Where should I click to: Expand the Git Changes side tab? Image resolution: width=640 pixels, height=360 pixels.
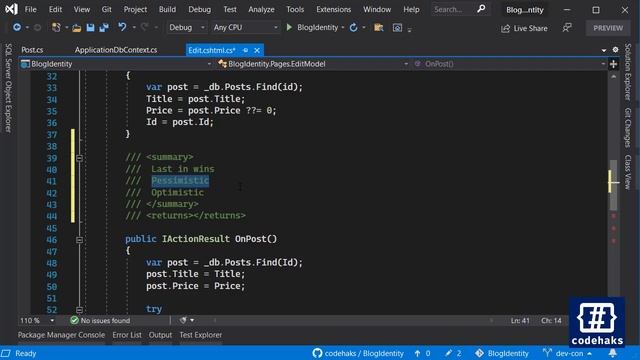pyautogui.click(x=628, y=127)
